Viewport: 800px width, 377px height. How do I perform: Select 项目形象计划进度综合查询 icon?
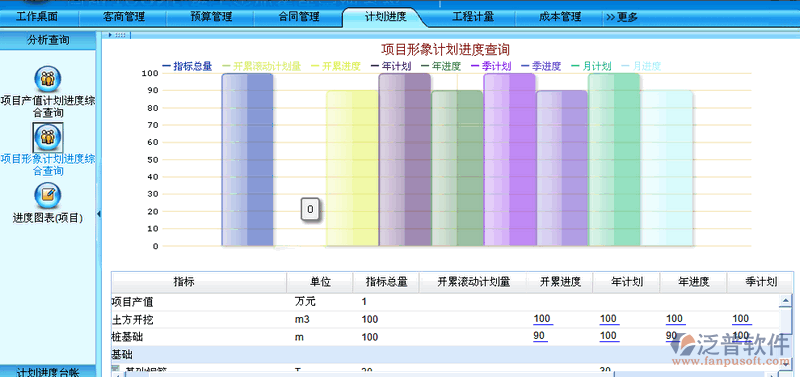(47, 137)
